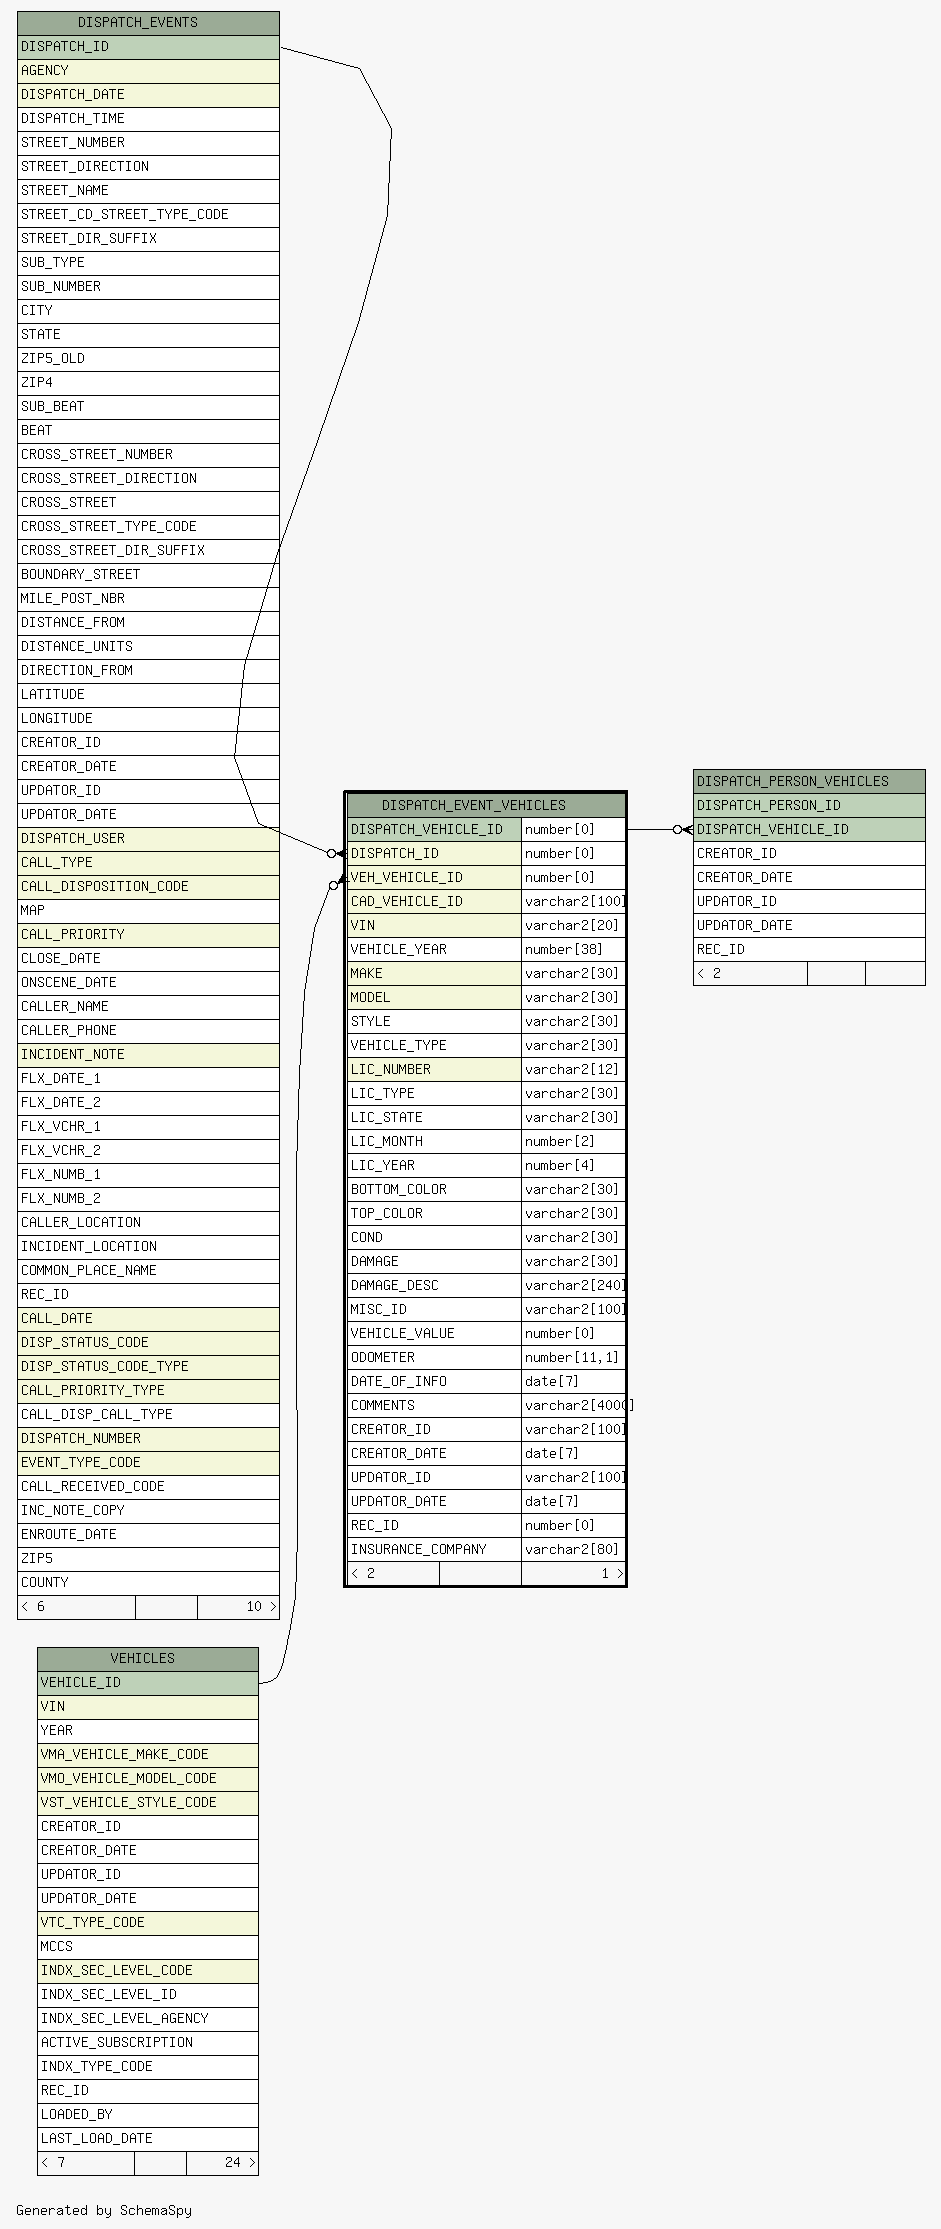Viewport: 941px width, 2229px height.
Task: Click the SUB_BEAT column row
Action: coord(148,407)
